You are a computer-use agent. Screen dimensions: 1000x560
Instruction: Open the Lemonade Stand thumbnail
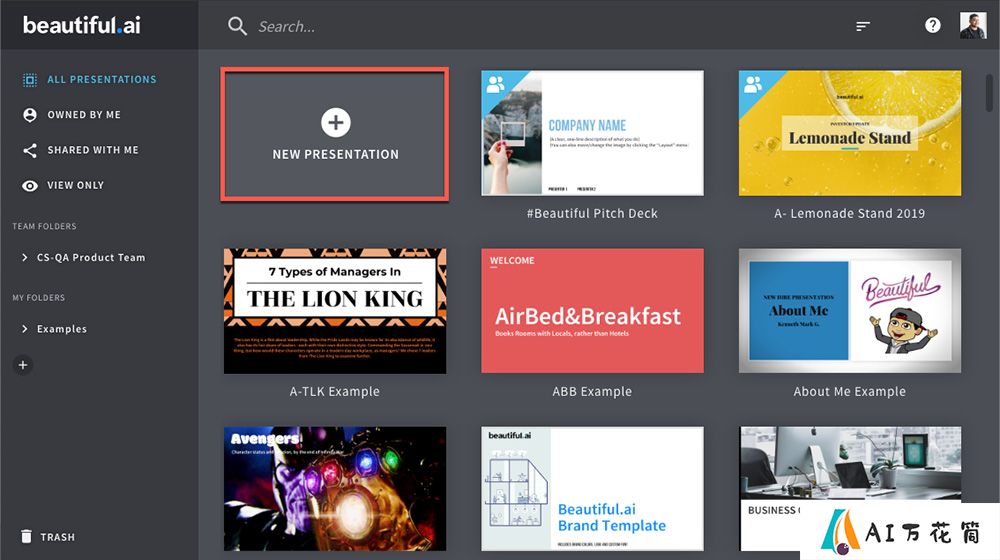(849, 133)
